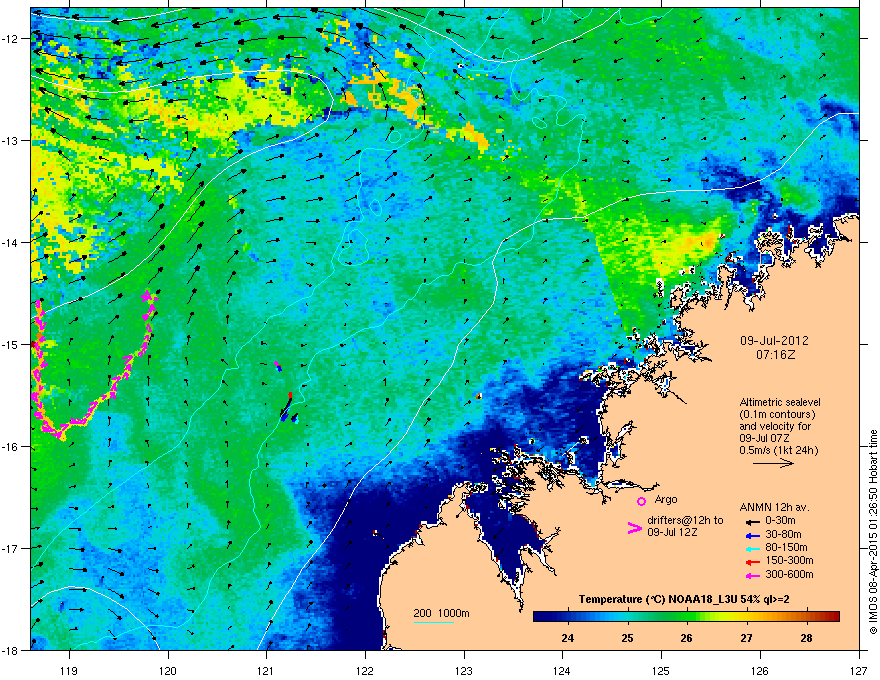The image size is (880, 680).
Task: Click the 127 longitude axis label
Action: tap(859, 670)
